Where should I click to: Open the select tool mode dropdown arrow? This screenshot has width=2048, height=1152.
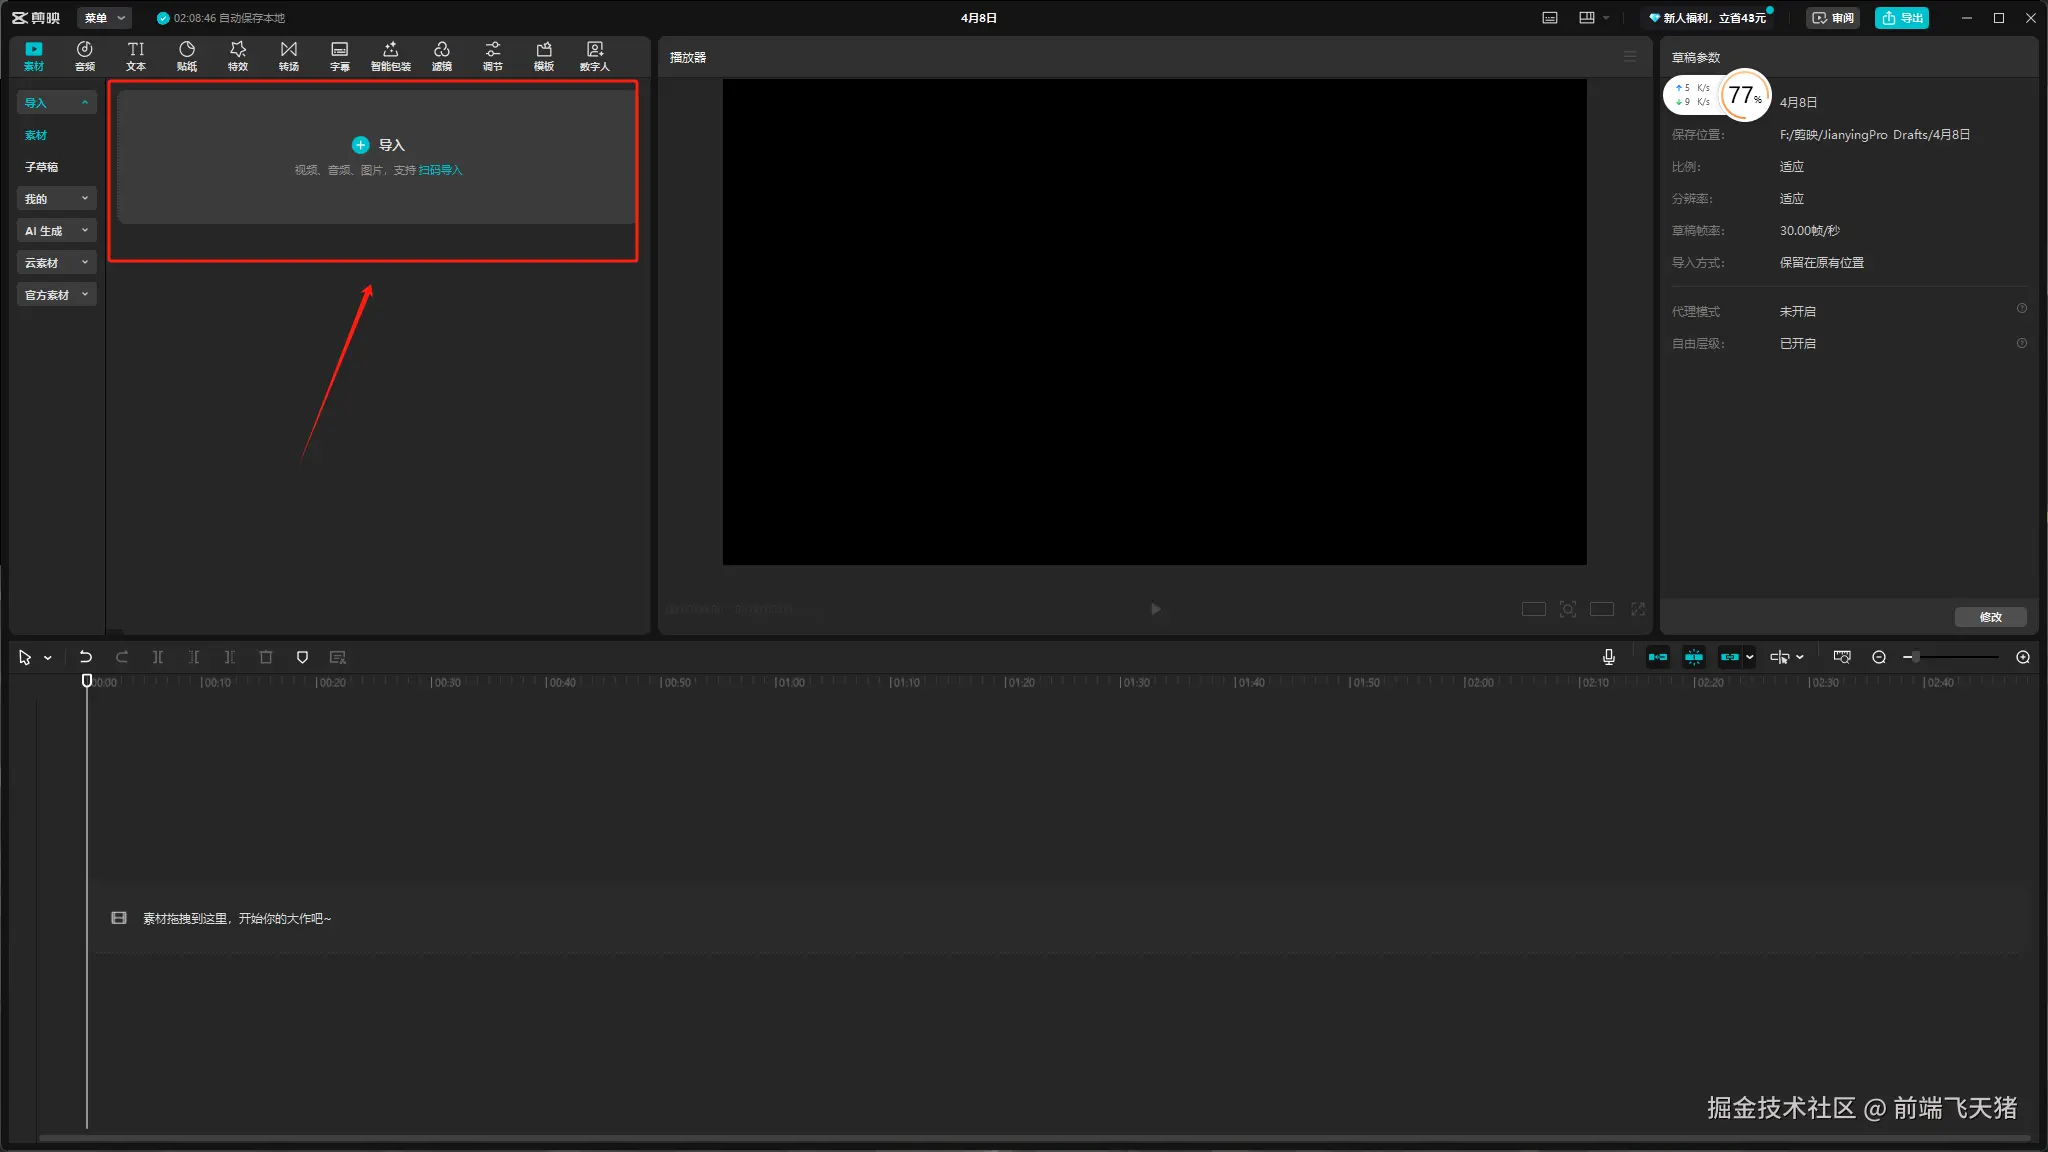click(x=48, y=658)
